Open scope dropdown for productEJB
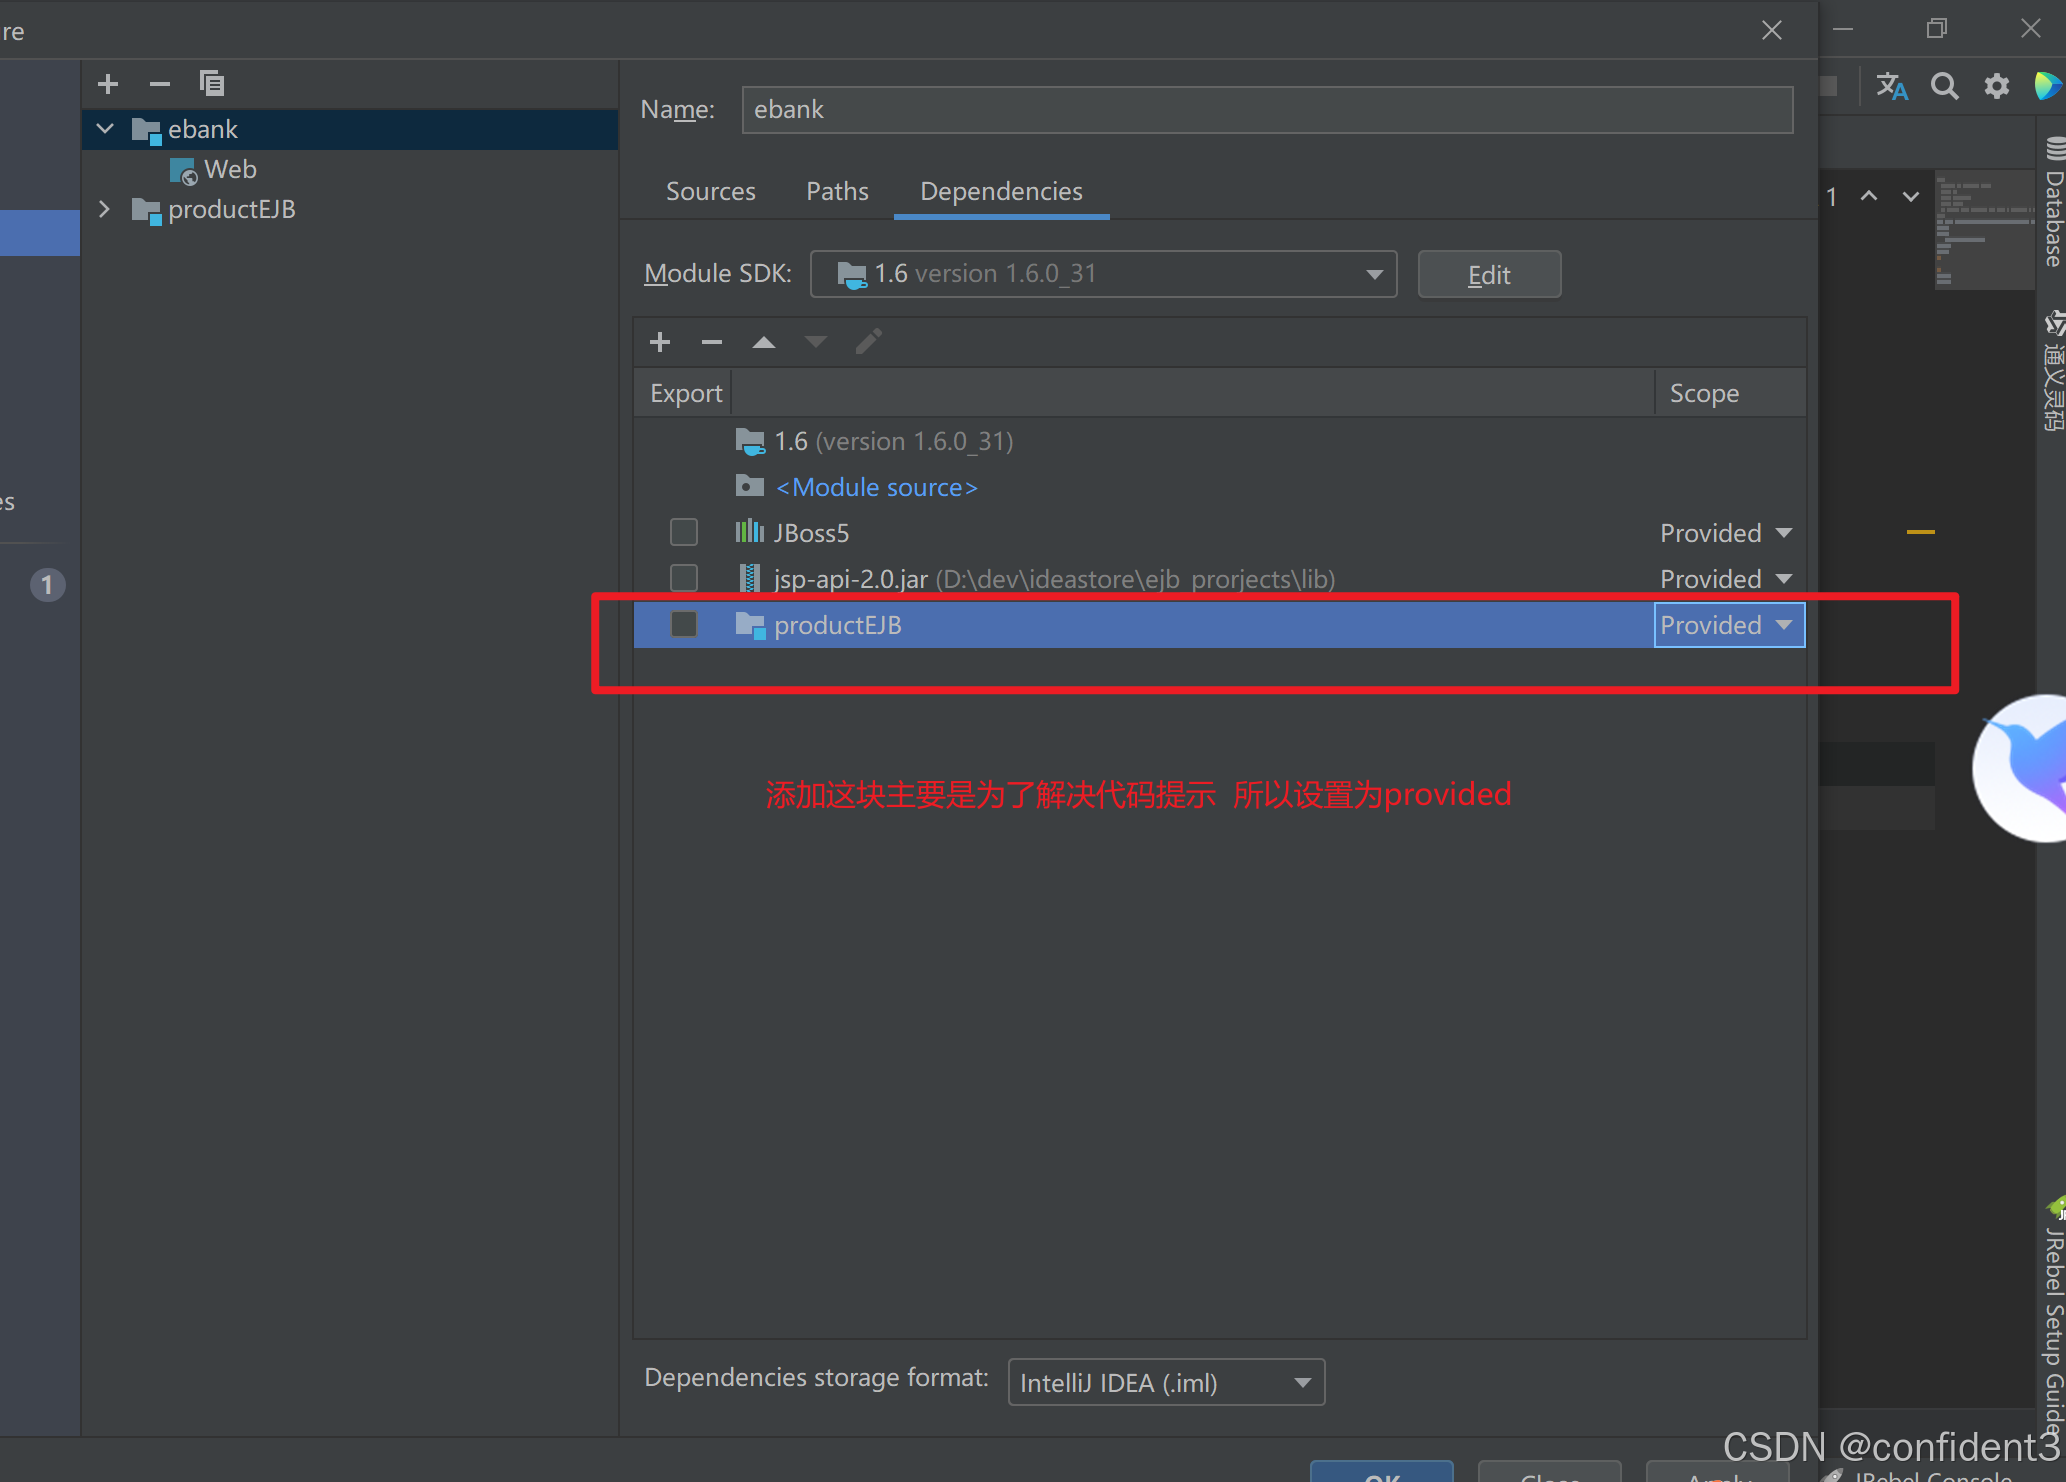The width and height of the screenshot is (2066, 1482). tap(1728, 625)
